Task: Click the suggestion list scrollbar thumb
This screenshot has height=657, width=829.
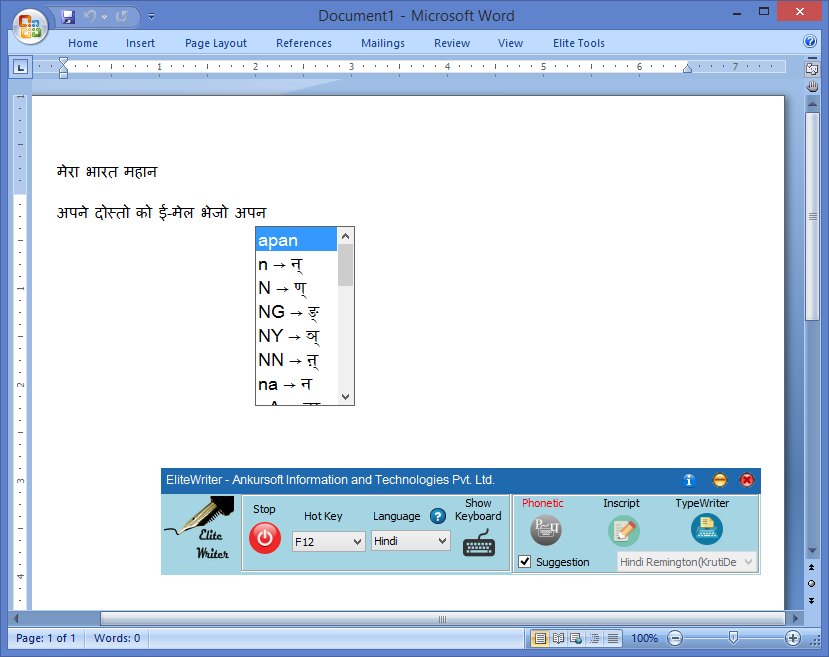Action: point(345,265)
